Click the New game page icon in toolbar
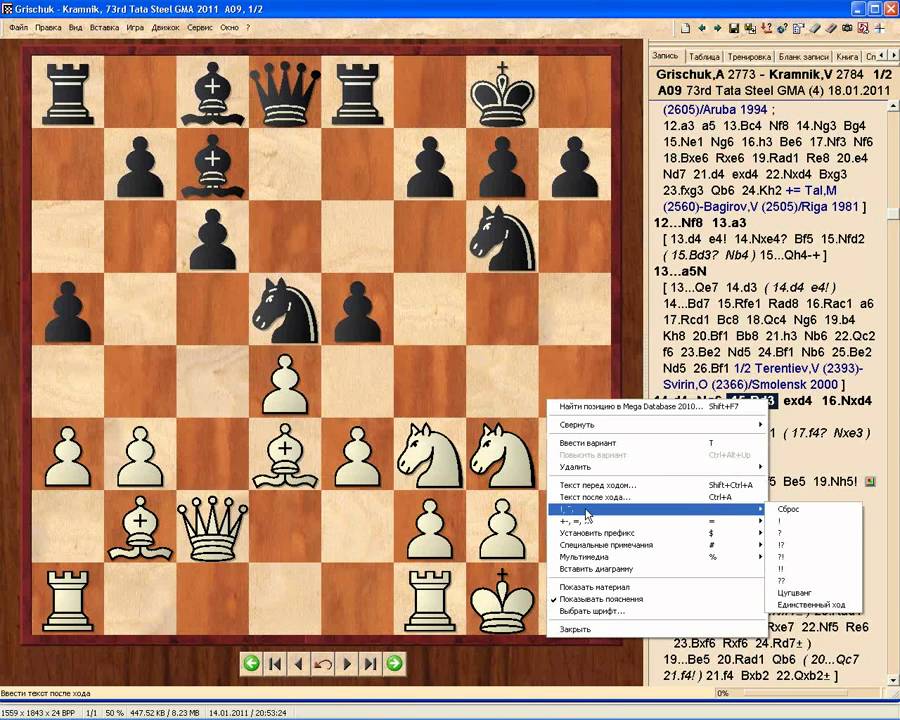The image size is (900, 720). [x=685, y=28]
